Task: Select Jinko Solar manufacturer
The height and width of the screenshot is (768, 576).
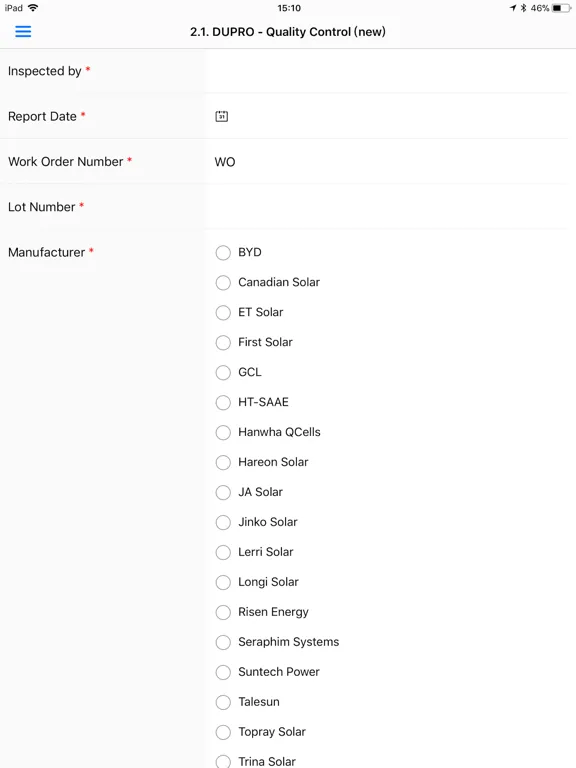Action: [223, 522]
